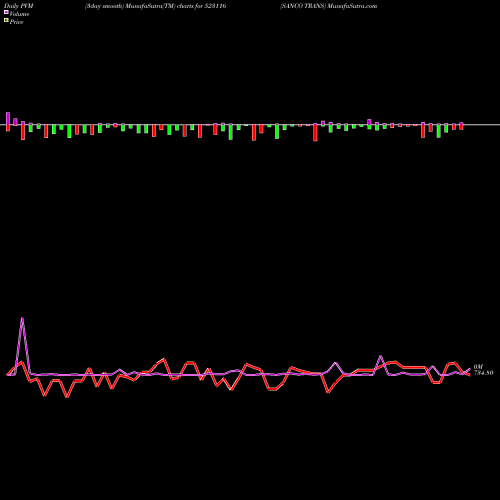Viewport: 500px width, 500px height.
Task: Click the first purple bar in histogram
Action: click(8, 118)
